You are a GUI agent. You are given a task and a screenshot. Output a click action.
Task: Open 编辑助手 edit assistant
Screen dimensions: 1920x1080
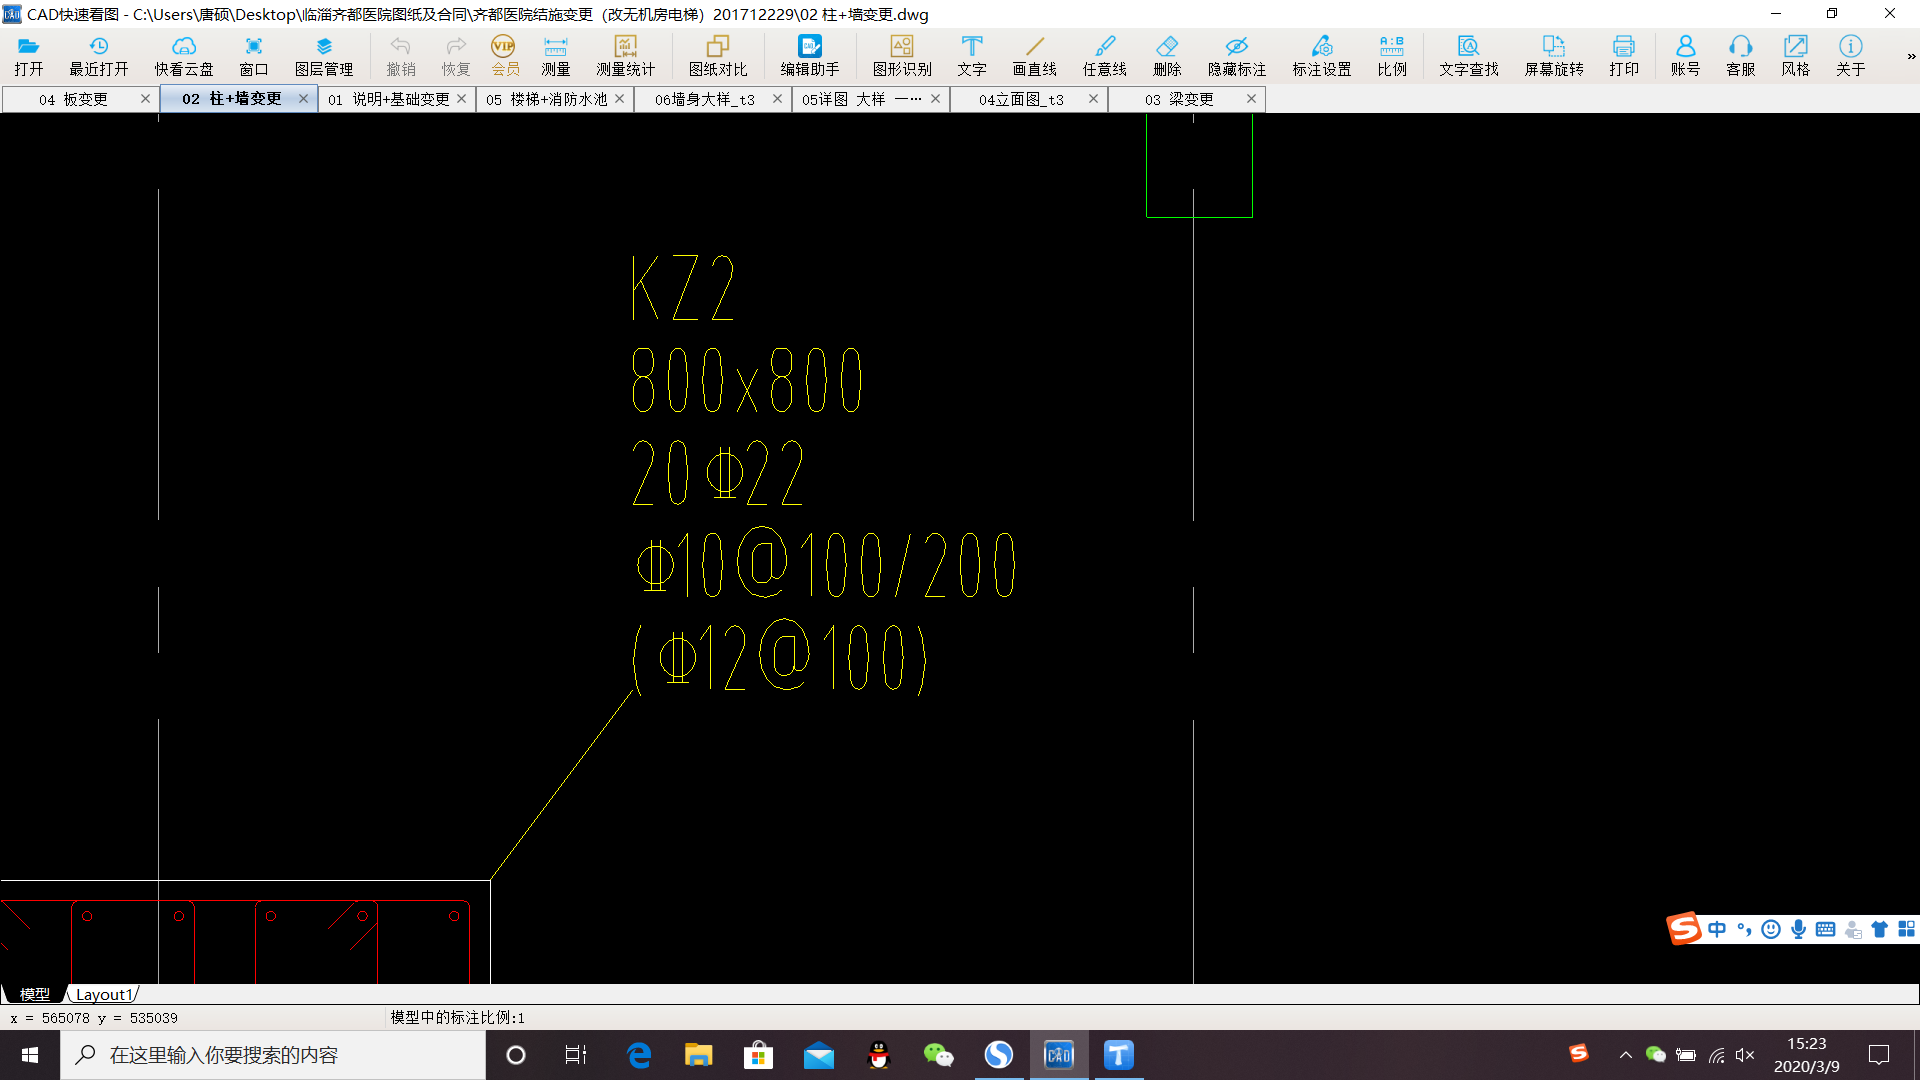(x=810, y=56)
